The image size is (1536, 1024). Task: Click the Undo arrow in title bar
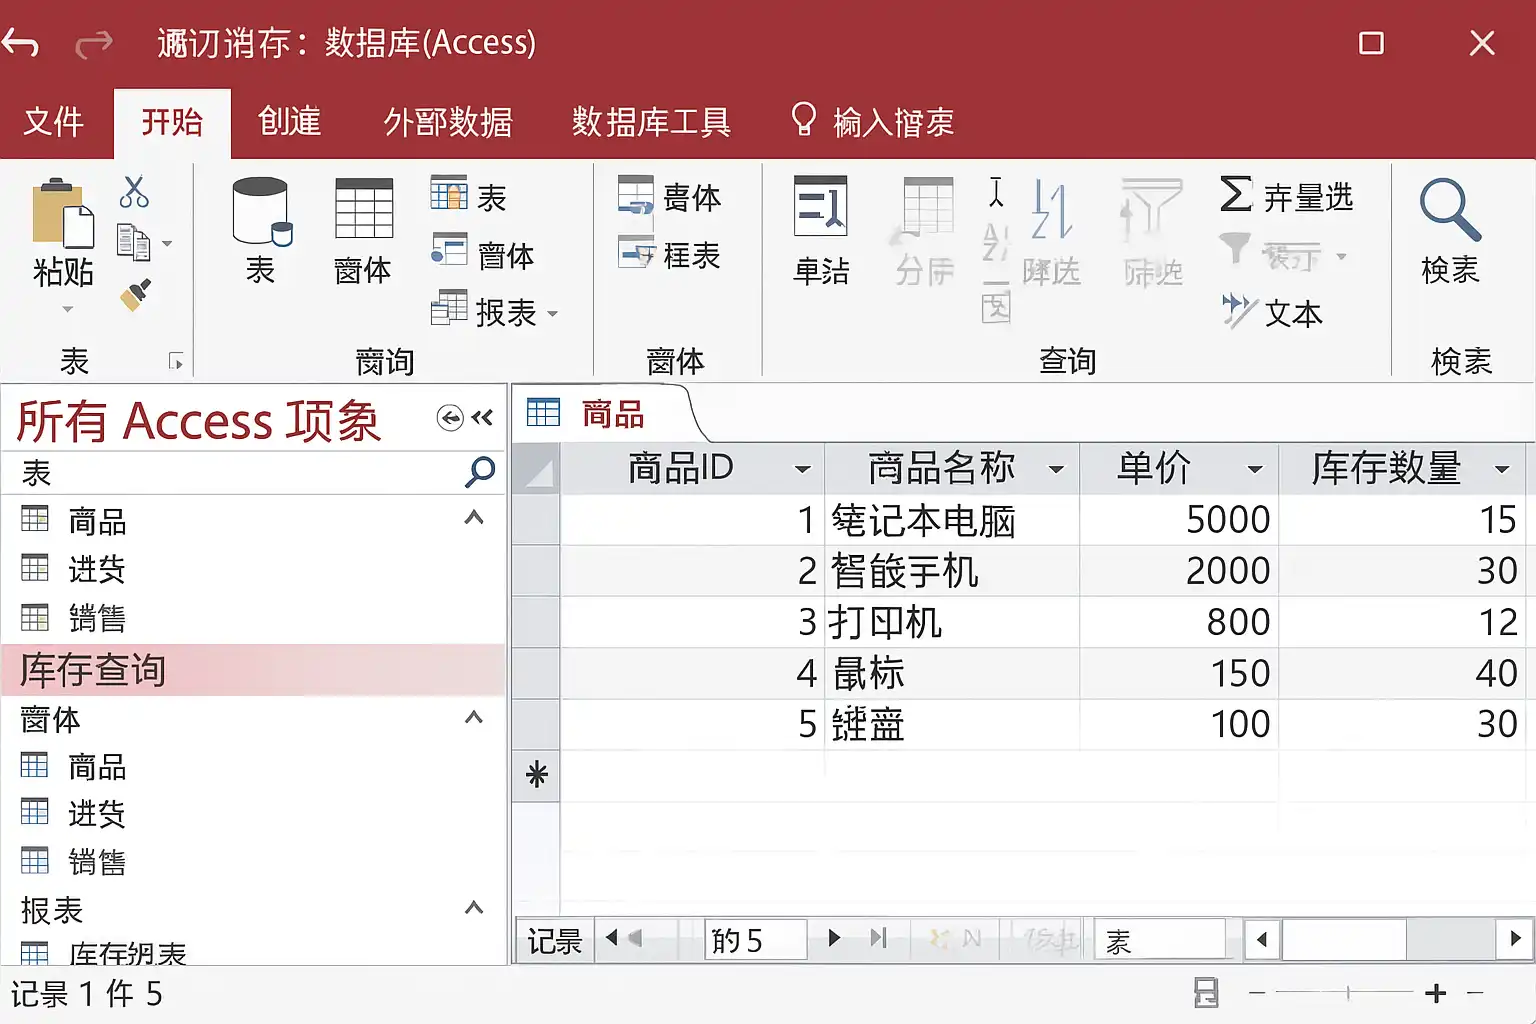[x=21, y=43]
